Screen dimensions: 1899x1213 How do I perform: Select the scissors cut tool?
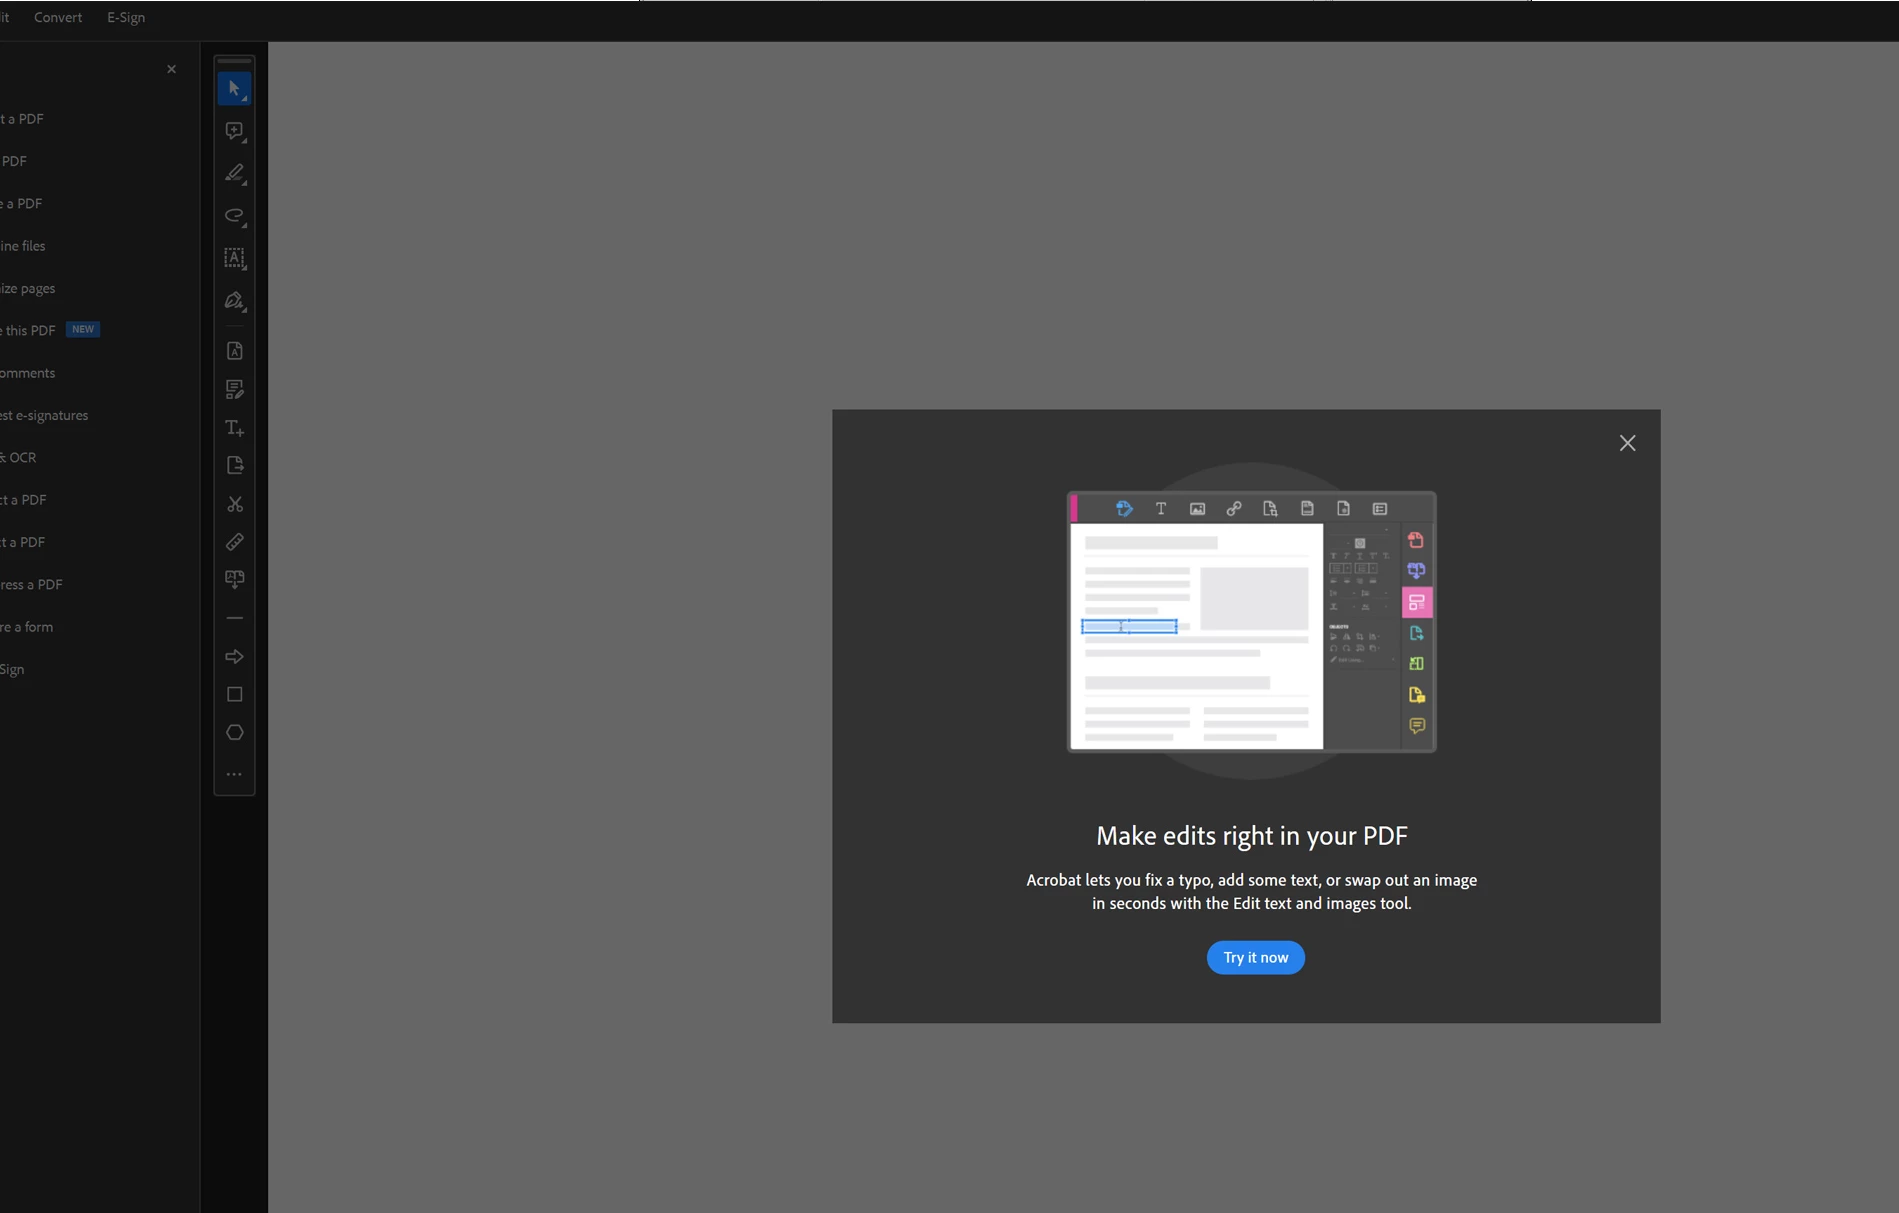pos(234,504)
